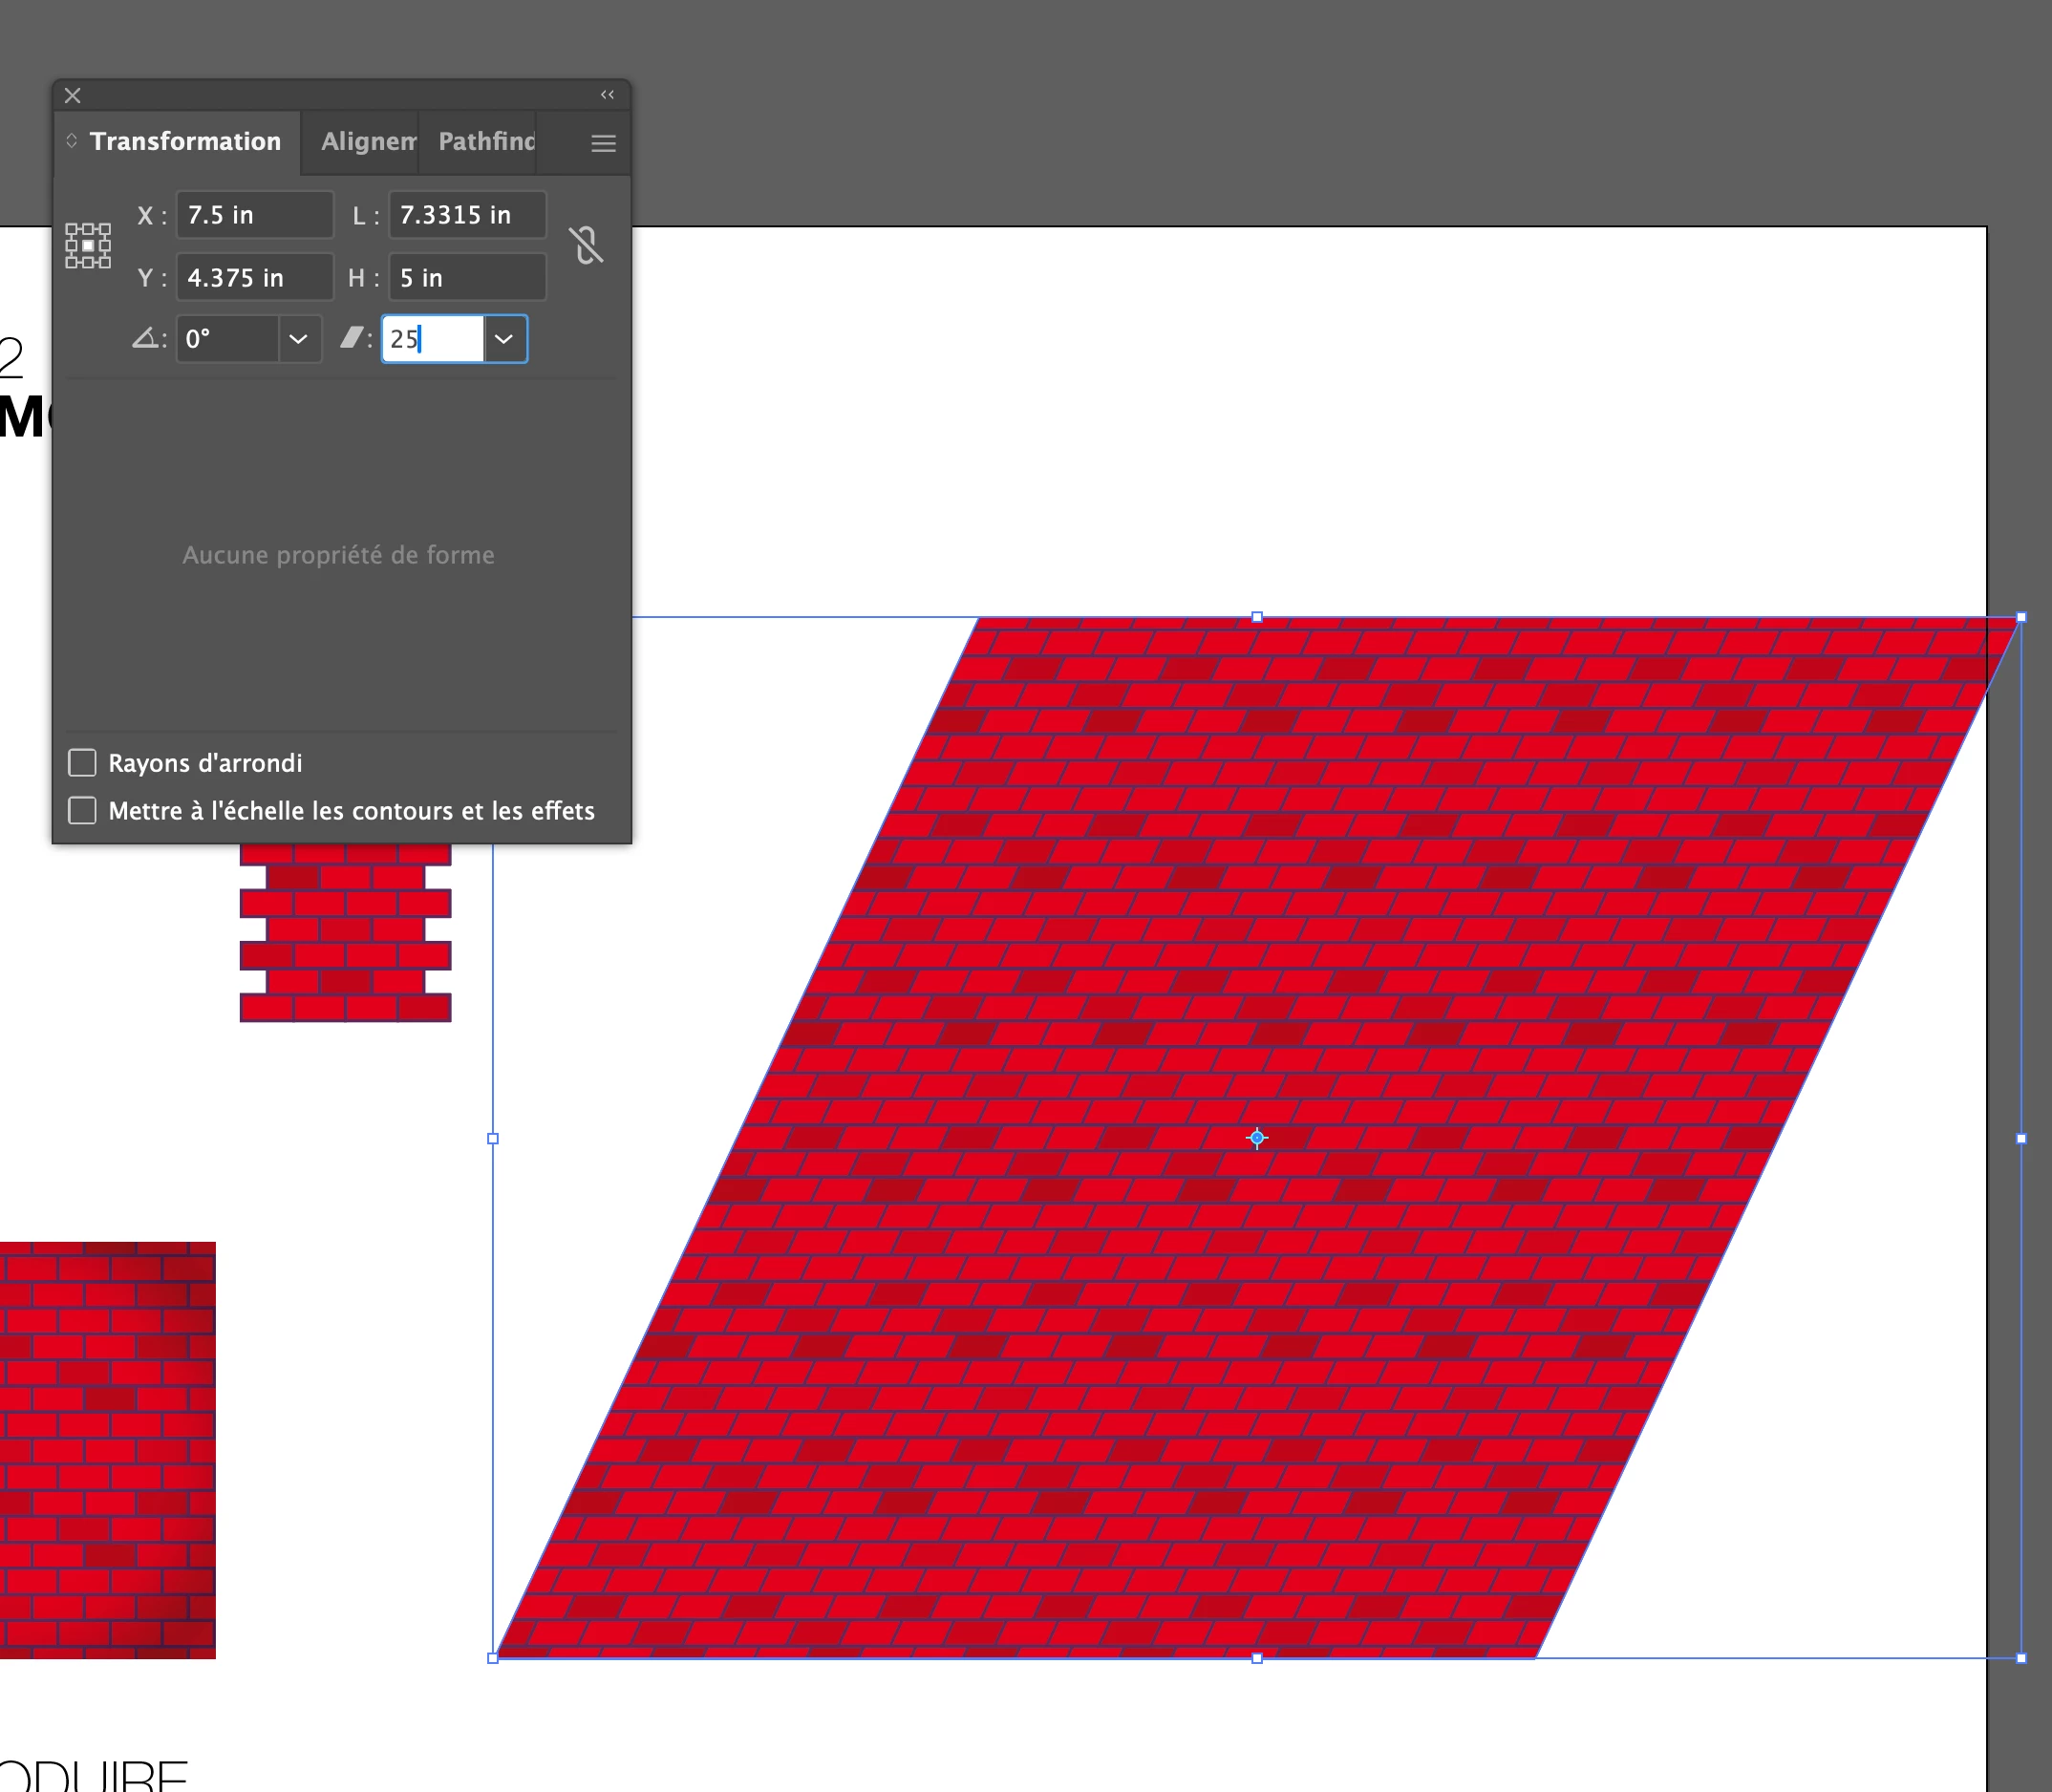Open the shear angle dropdown

coord(504,339)
